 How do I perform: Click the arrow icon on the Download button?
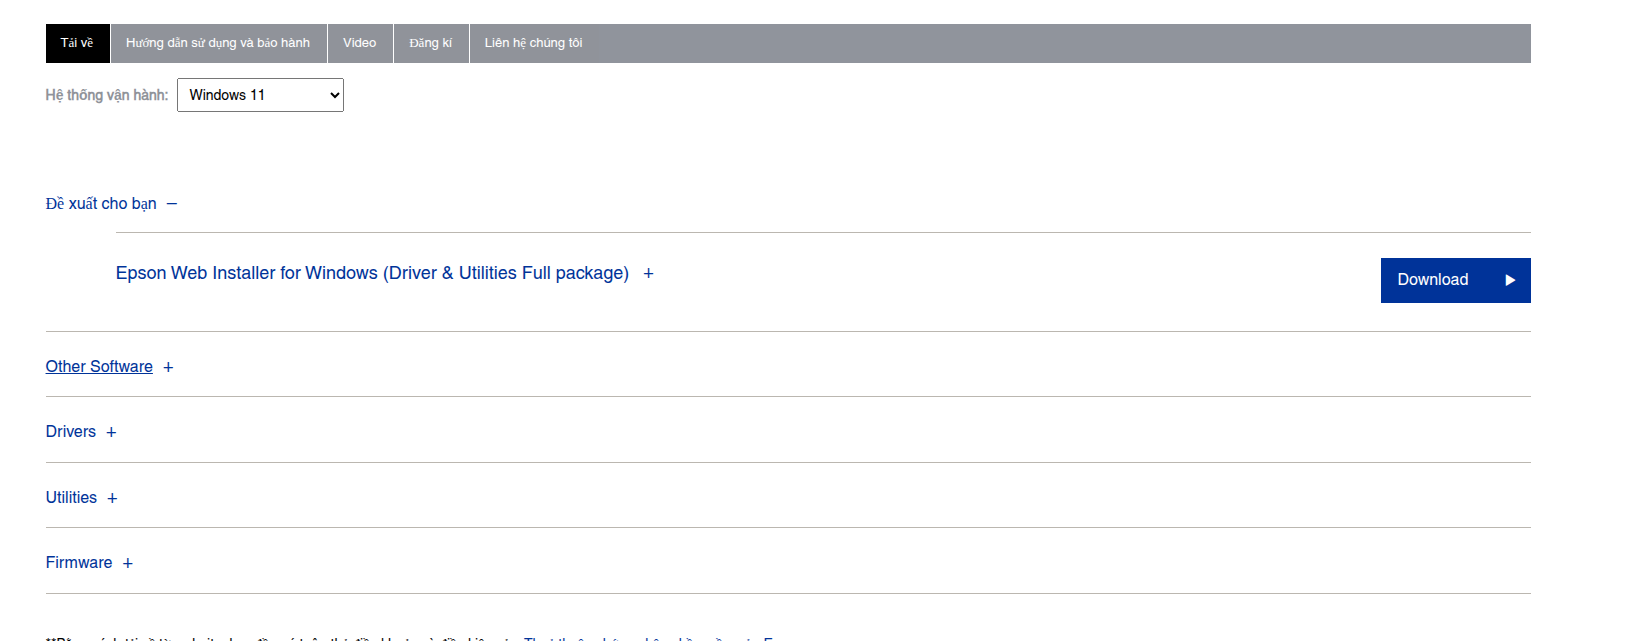click(1510, 281)
